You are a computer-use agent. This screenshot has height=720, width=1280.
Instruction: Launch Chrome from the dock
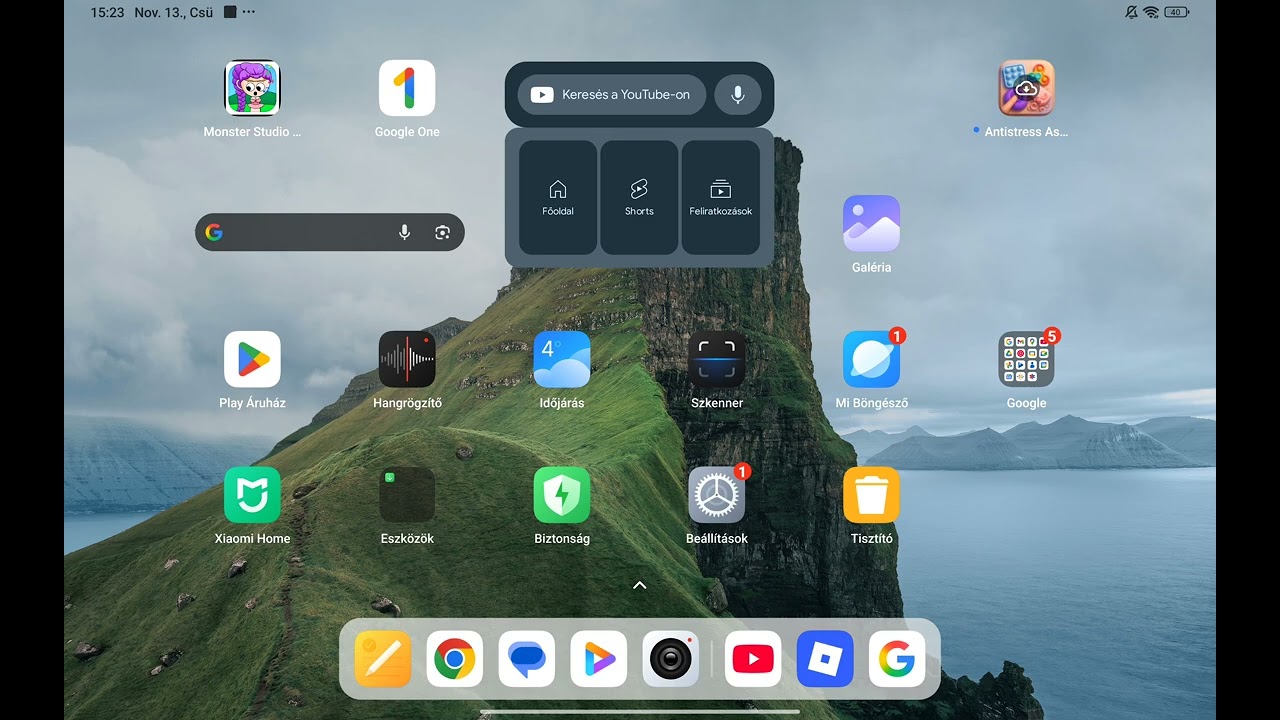pyautogui.click(x=455, y=659)
